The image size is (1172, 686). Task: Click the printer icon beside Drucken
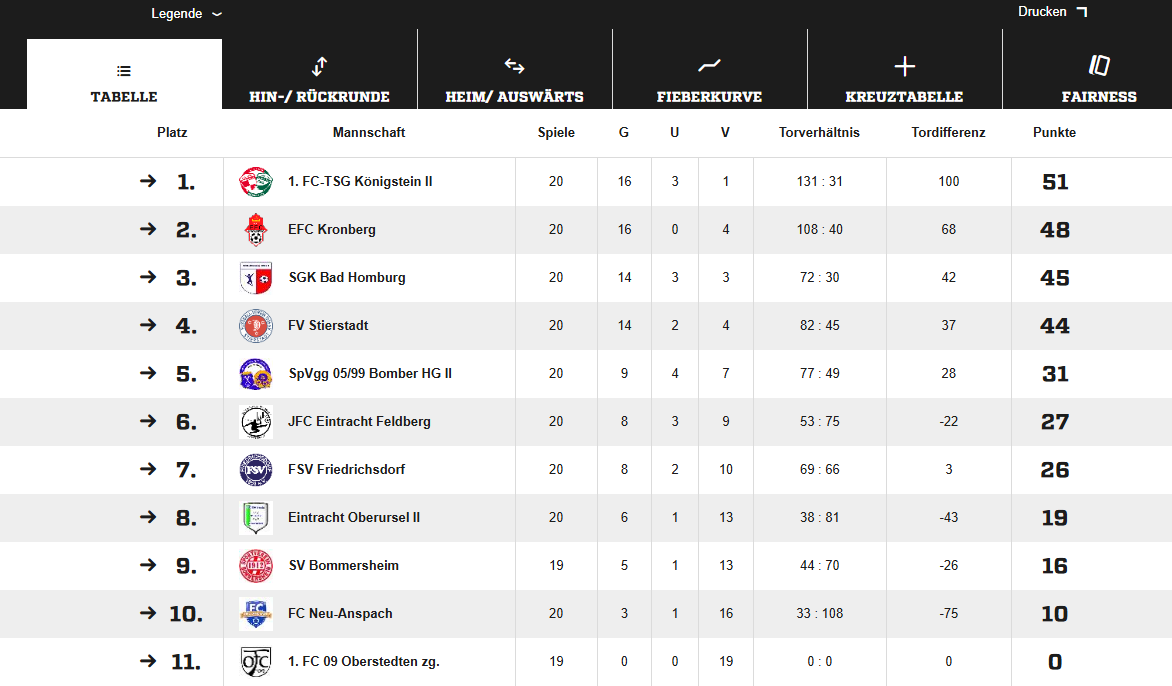pyautogui.click(x=1081, y=12)
